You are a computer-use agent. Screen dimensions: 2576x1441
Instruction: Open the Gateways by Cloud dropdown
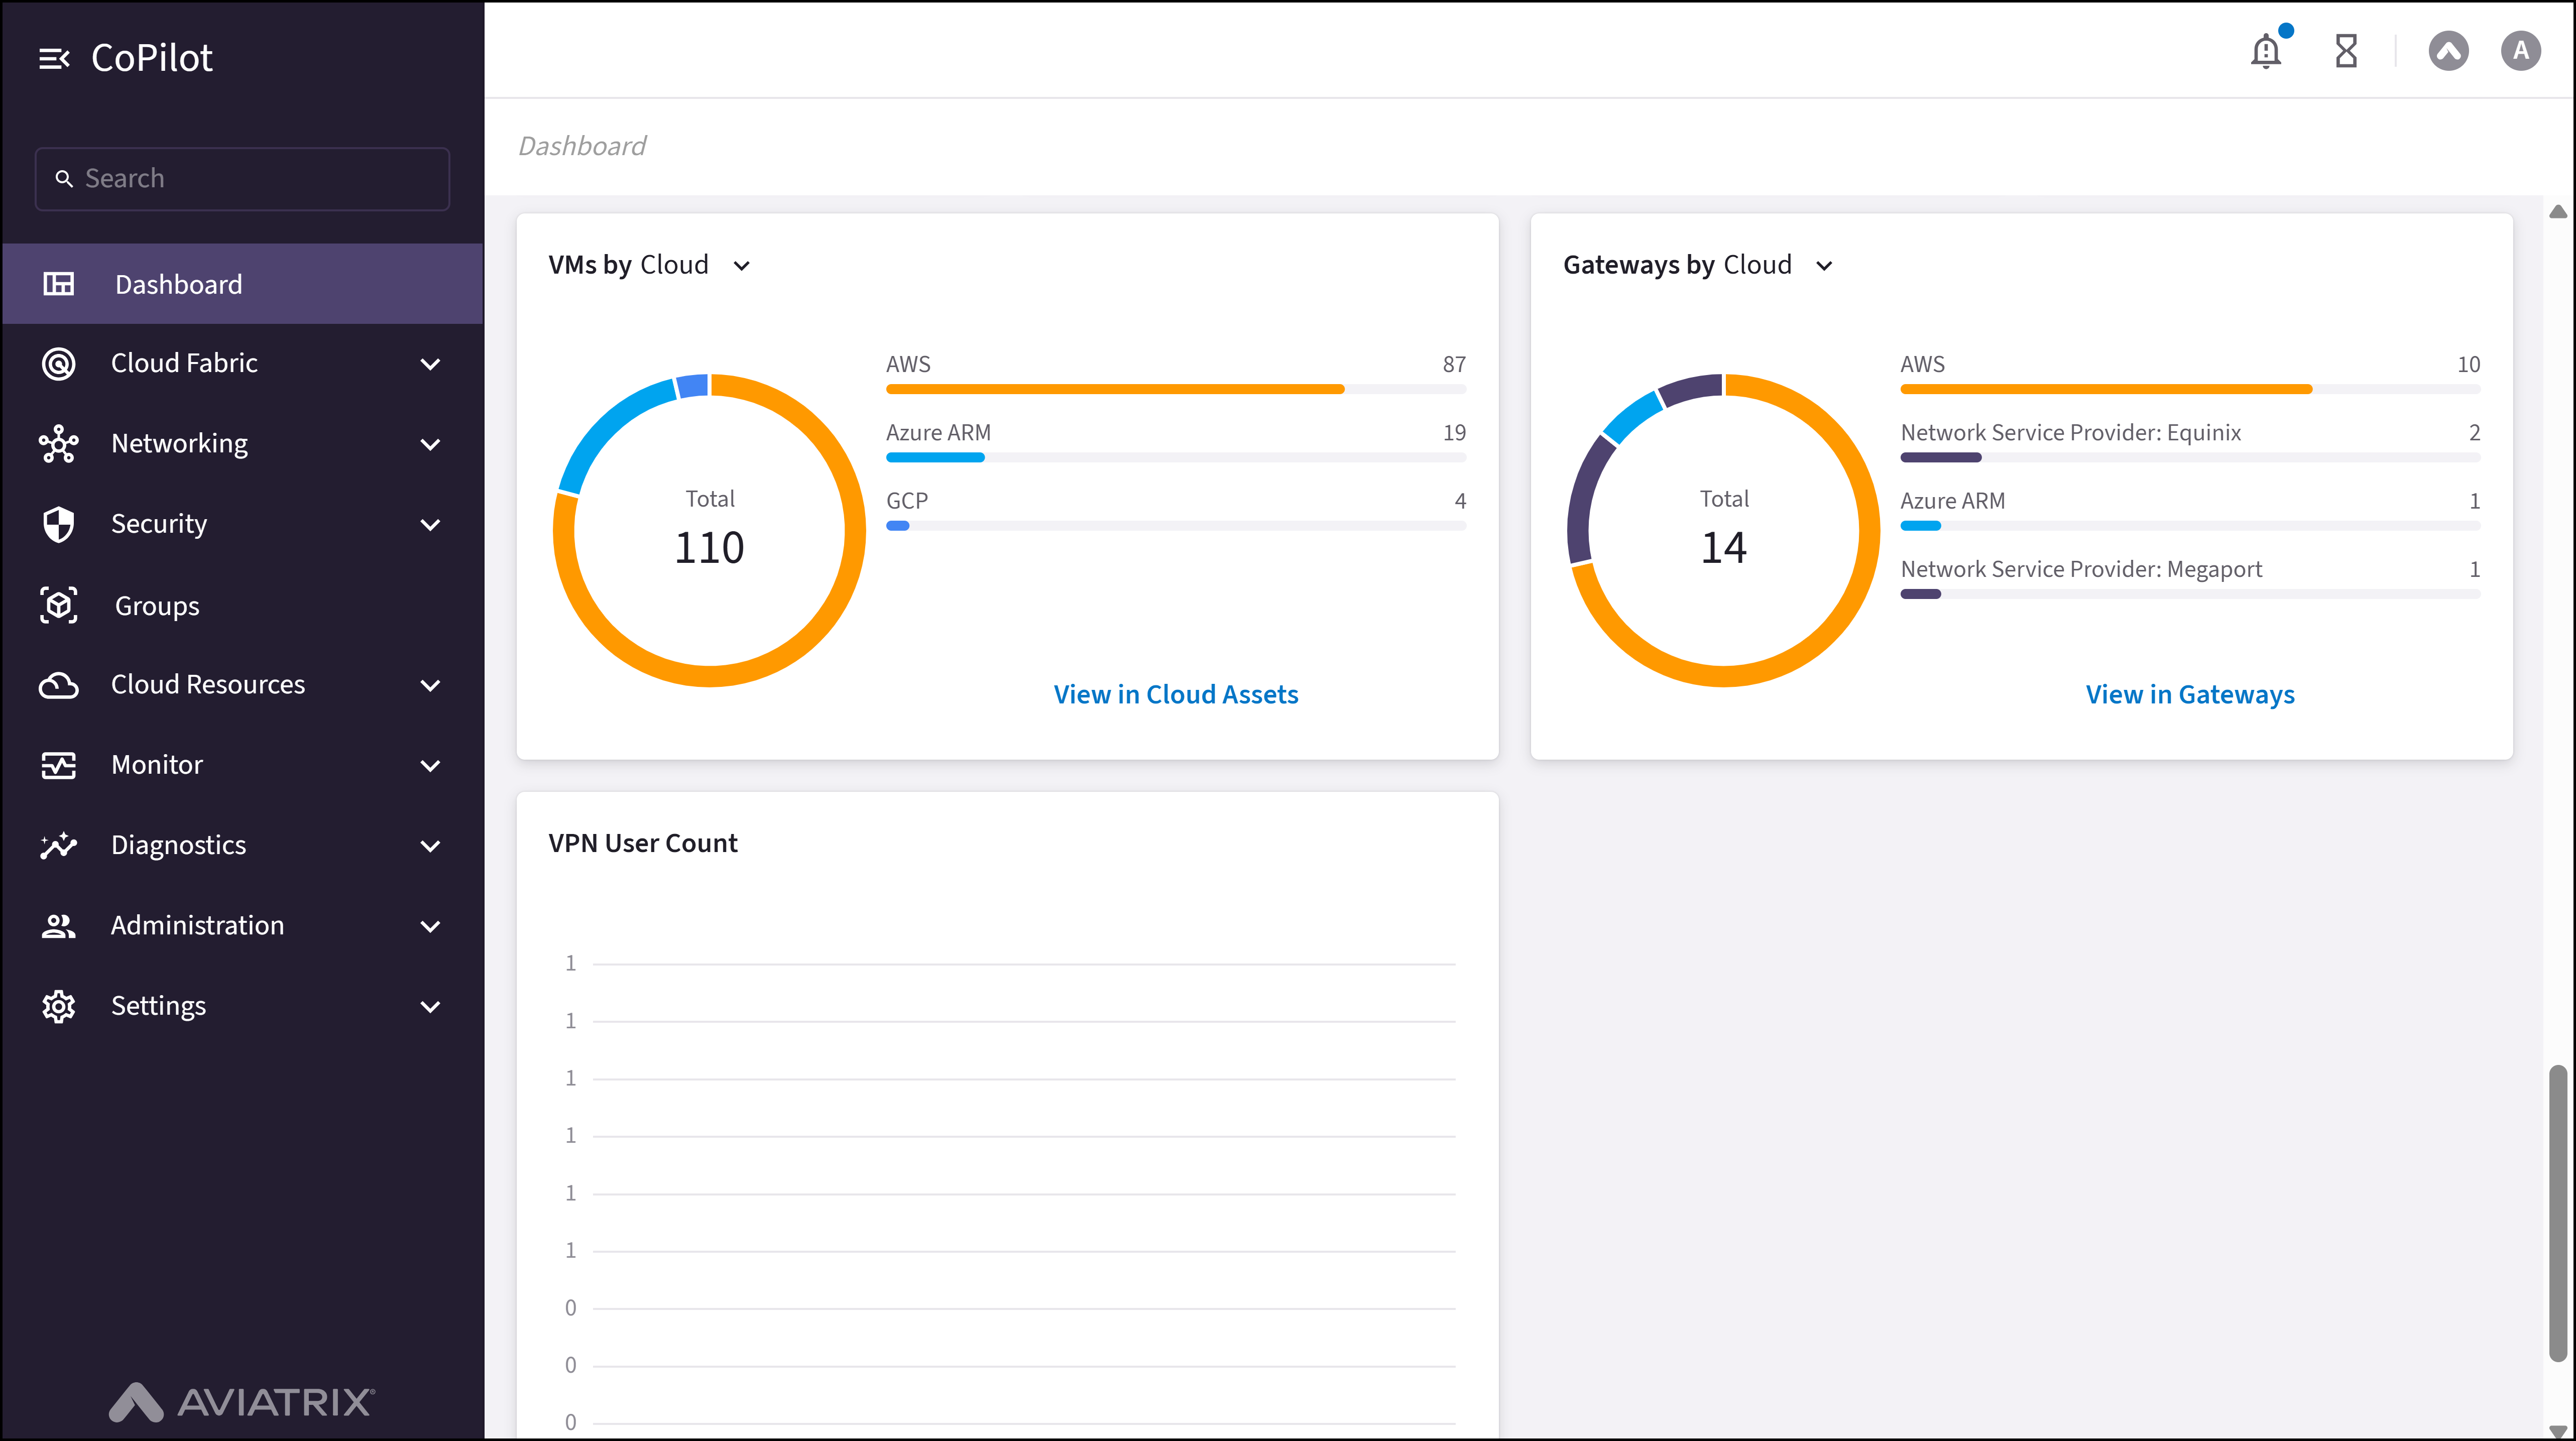tap(1825, 266)
